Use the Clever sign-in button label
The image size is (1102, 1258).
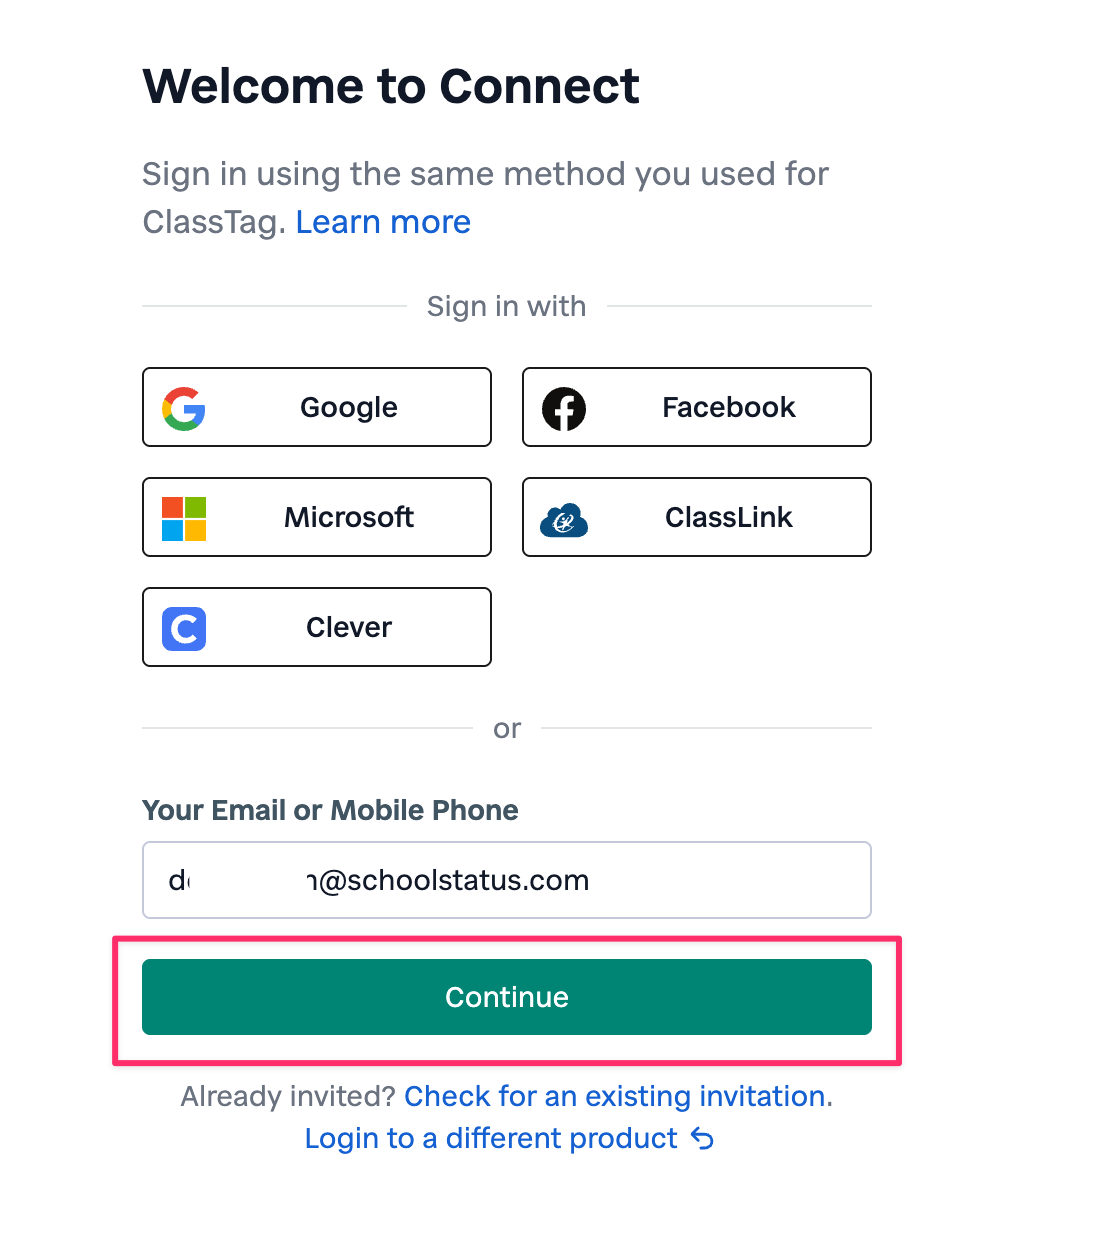(x=349, y=628)
